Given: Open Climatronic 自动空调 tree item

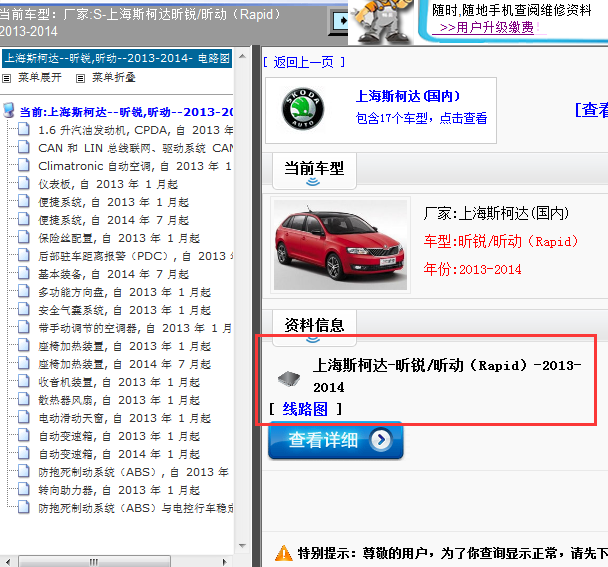Looking at the screenshot, I should coord(135,166).
